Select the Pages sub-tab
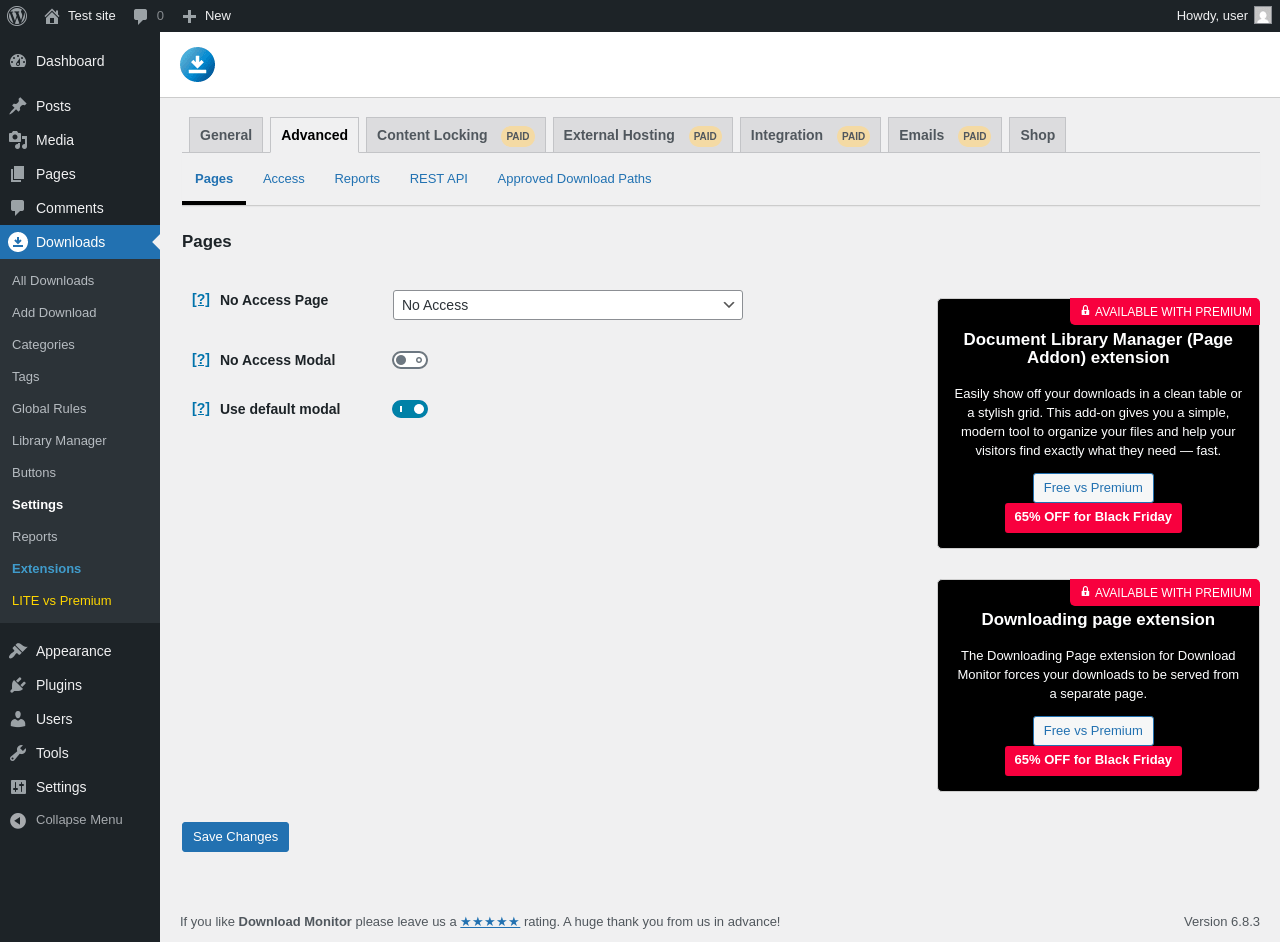The height and width of the screenshot is (942, 1280). click(214, 179)
